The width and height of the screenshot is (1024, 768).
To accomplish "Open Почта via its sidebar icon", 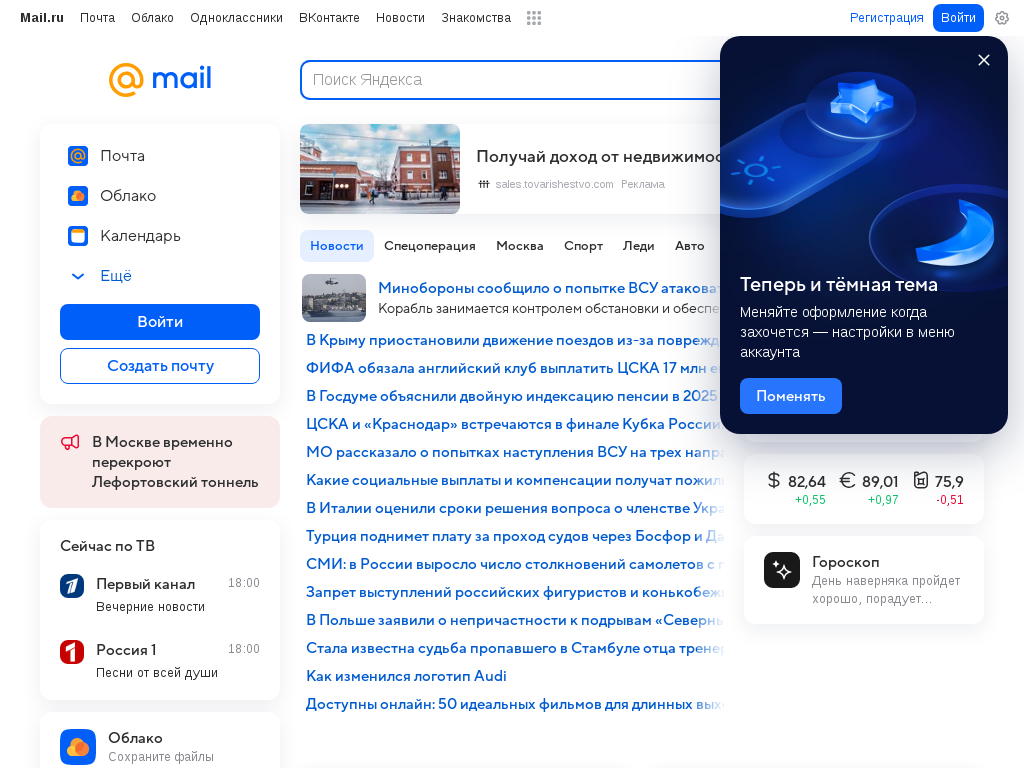I will pyautogui.click(x=78, y=156).
